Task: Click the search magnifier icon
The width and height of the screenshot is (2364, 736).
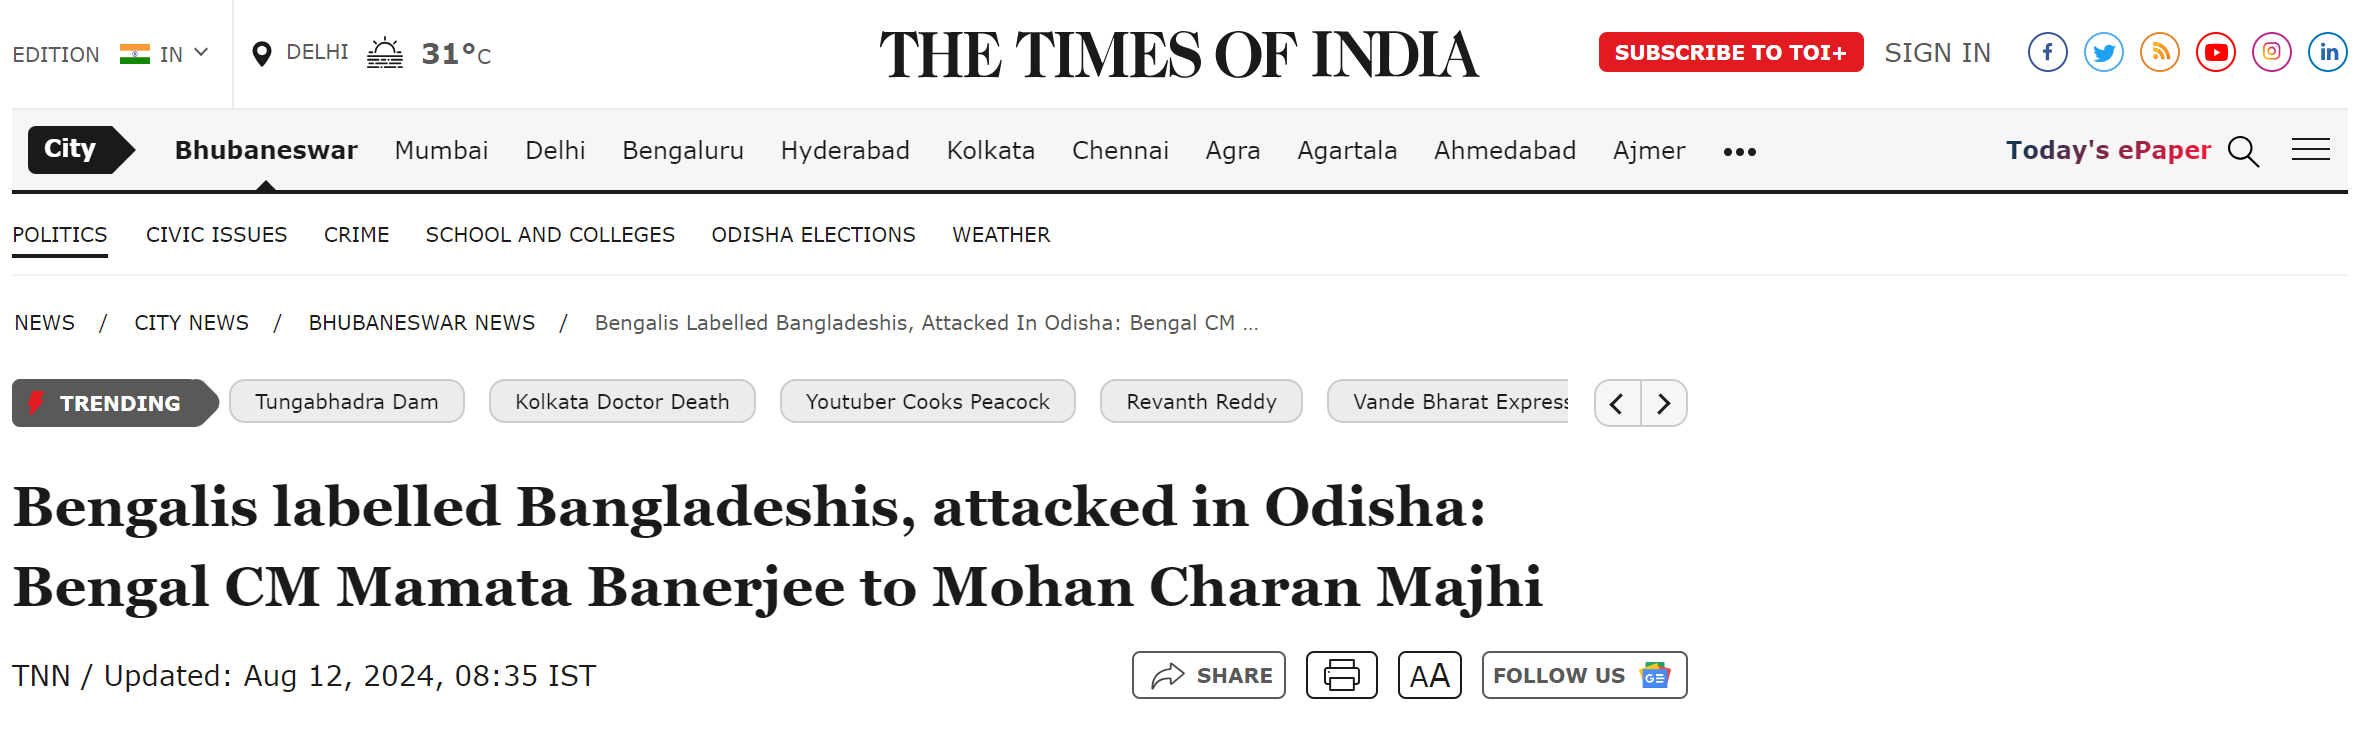Action: (2243, 151)
